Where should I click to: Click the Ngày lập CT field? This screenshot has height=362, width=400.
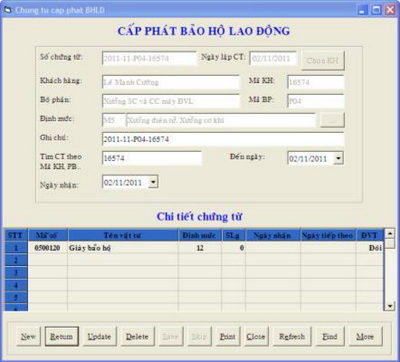(273, 58)
